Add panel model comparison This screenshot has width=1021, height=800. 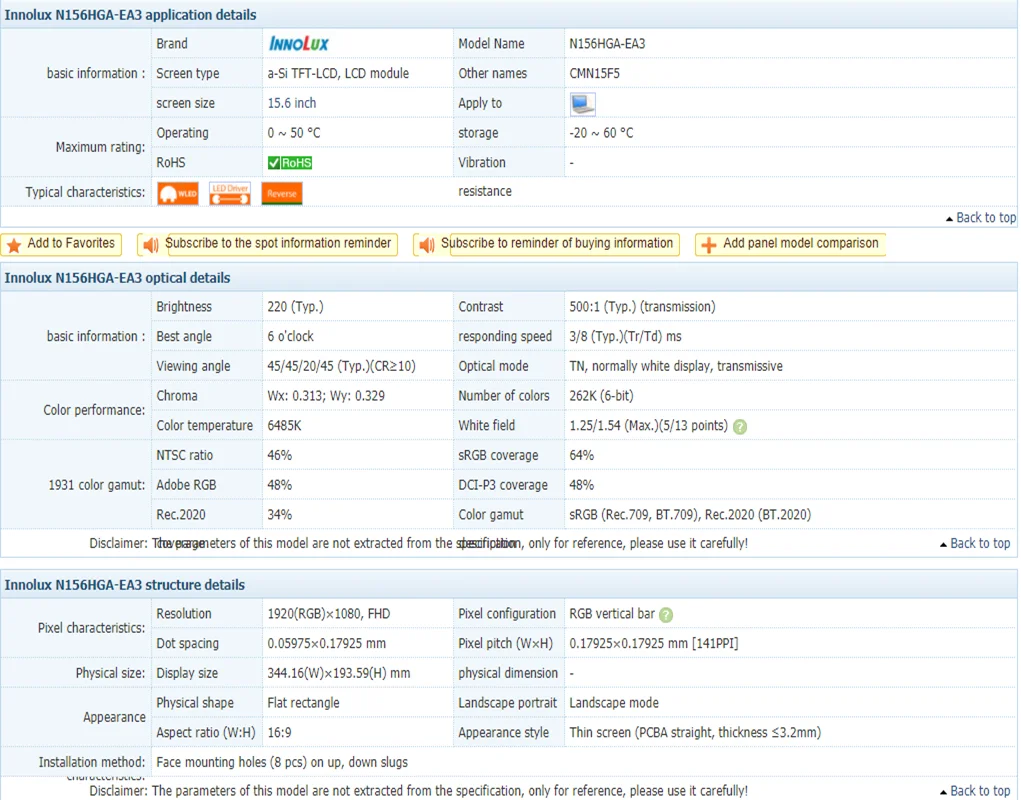coord(790,244)
